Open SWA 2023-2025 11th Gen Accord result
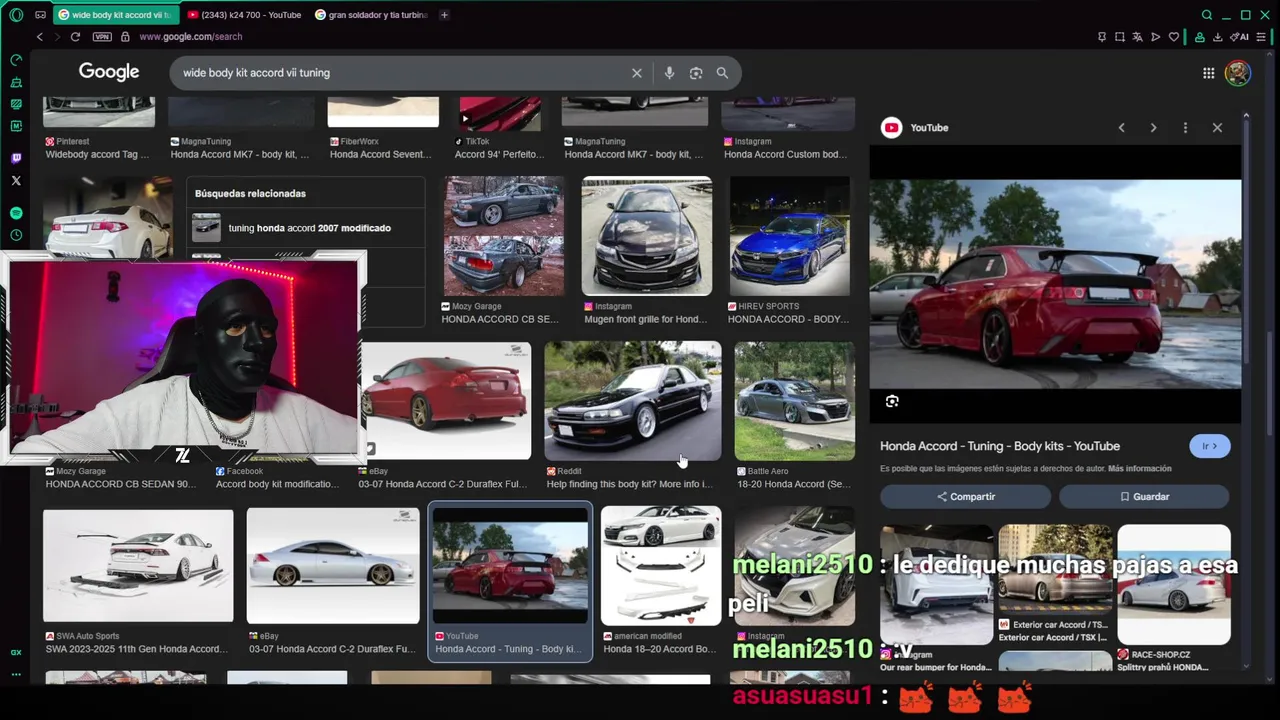Screen dimensions: 1280x720 tap(138, 565)
